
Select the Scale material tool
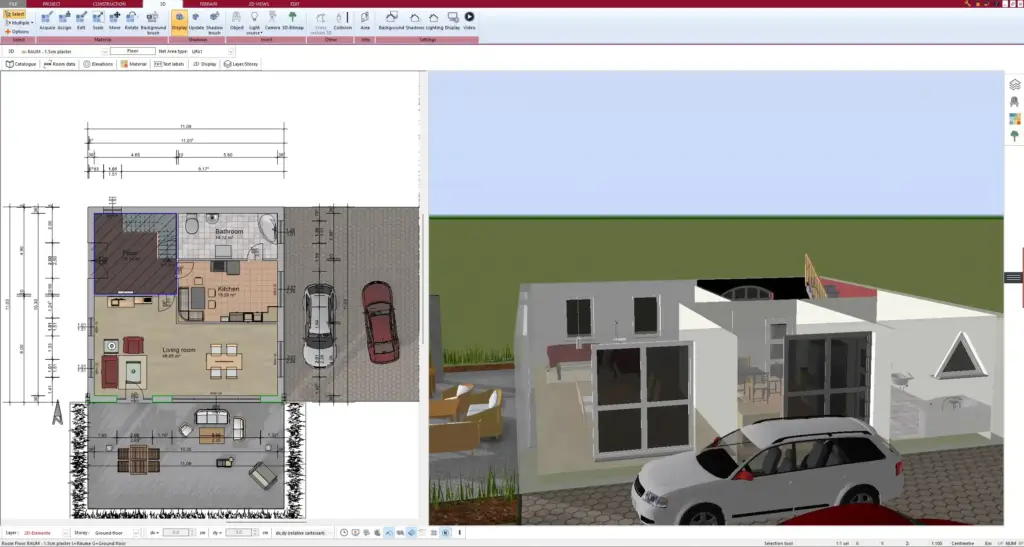pyautogui.click(x=98, y=20)
